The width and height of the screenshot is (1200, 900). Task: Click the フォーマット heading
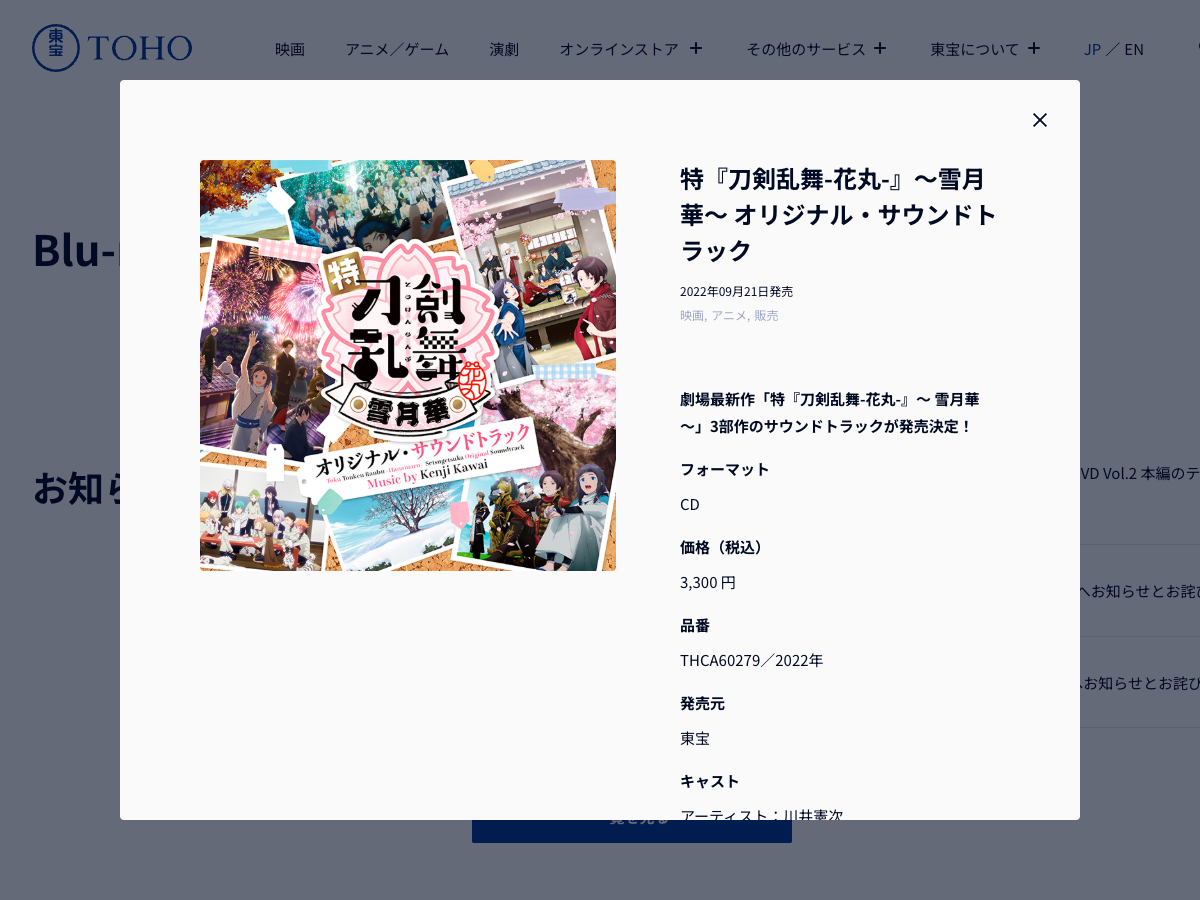click(x=725, y=469)
